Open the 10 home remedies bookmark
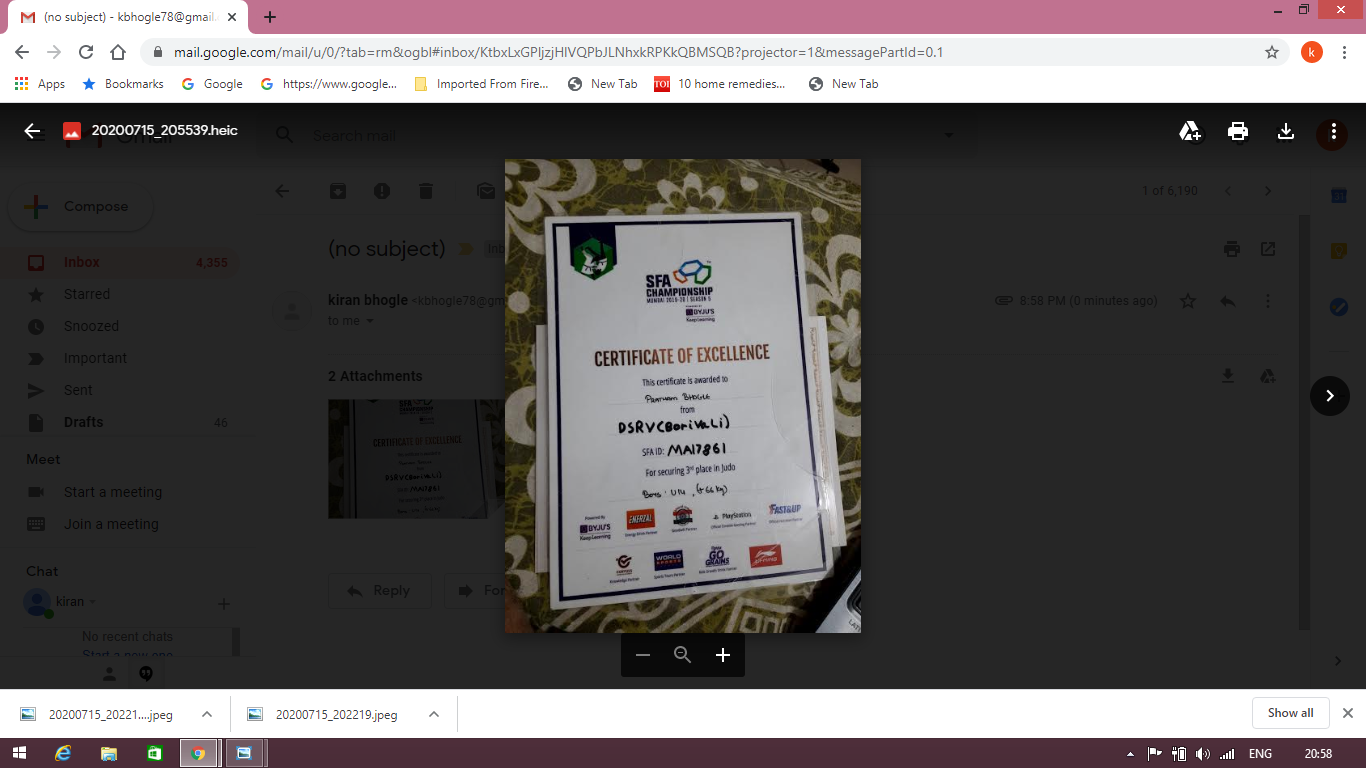 point(720,84)
